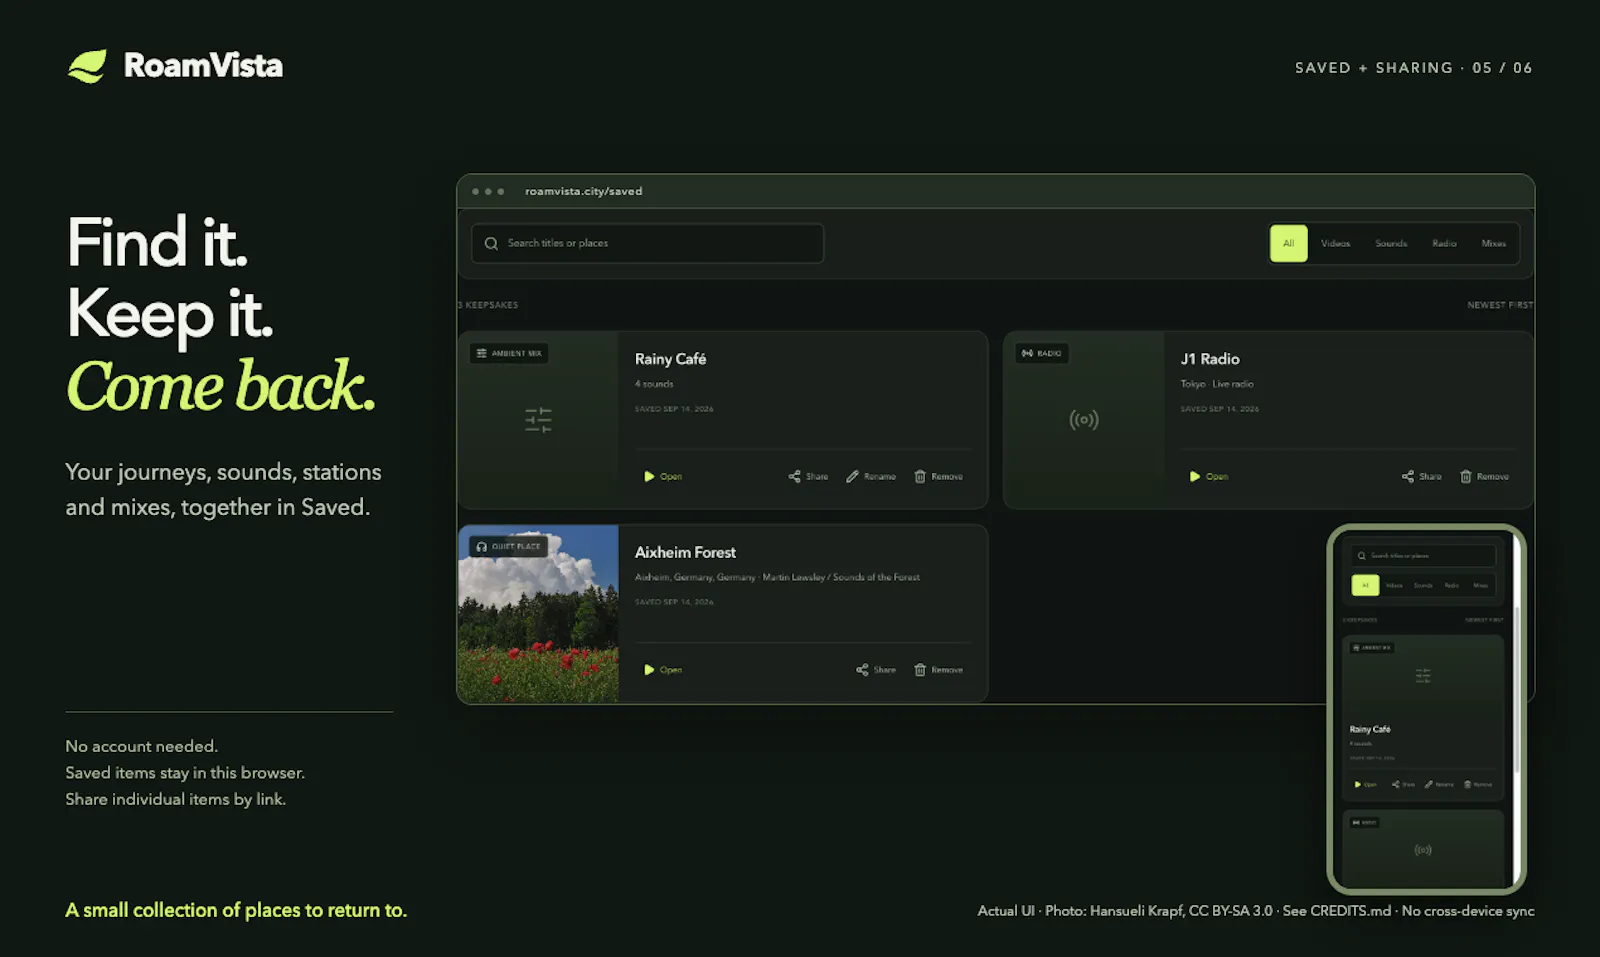Viewport: 1600px width, 957px height.
Task: Click the Share label on Aixheim Forest card
Action: coord(885,669)
